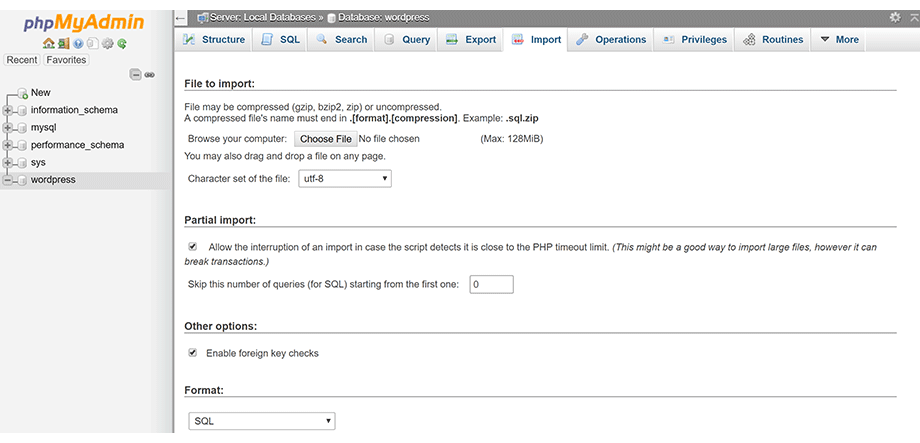Click the database icon beside sys
Screen dimensions: 920x443
(x=22, y=163)
